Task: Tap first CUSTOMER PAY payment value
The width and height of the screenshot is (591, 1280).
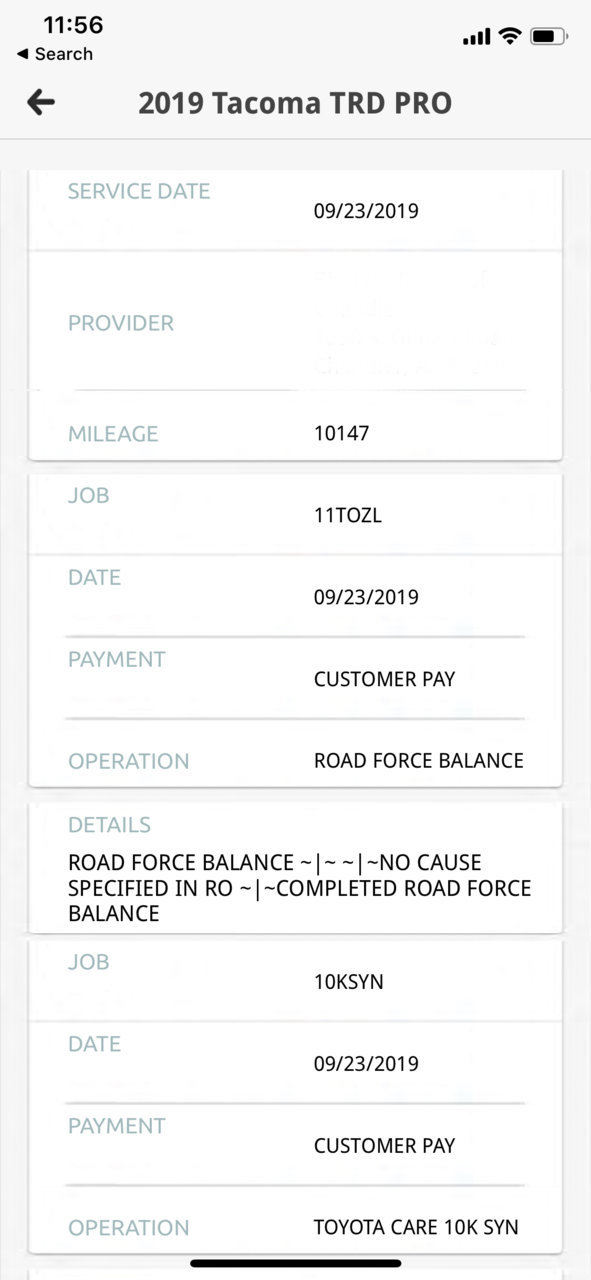Action: 384,679
